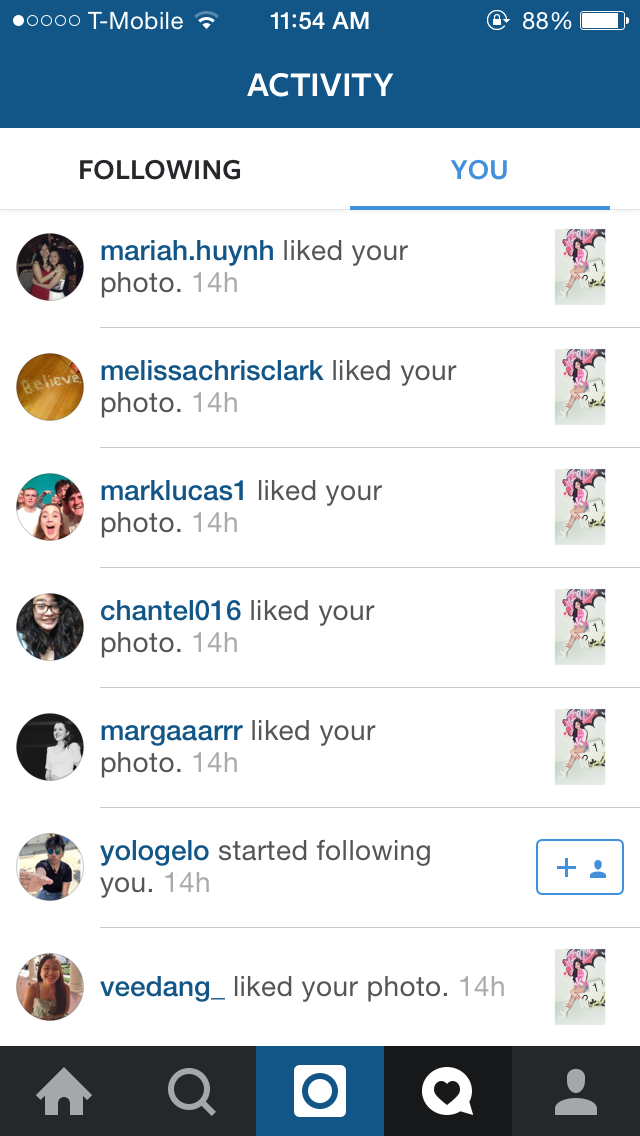The width and height of the screenshot is (640, 1136).
Task: Open the chantel016 username link
Action: pos(170,611)
